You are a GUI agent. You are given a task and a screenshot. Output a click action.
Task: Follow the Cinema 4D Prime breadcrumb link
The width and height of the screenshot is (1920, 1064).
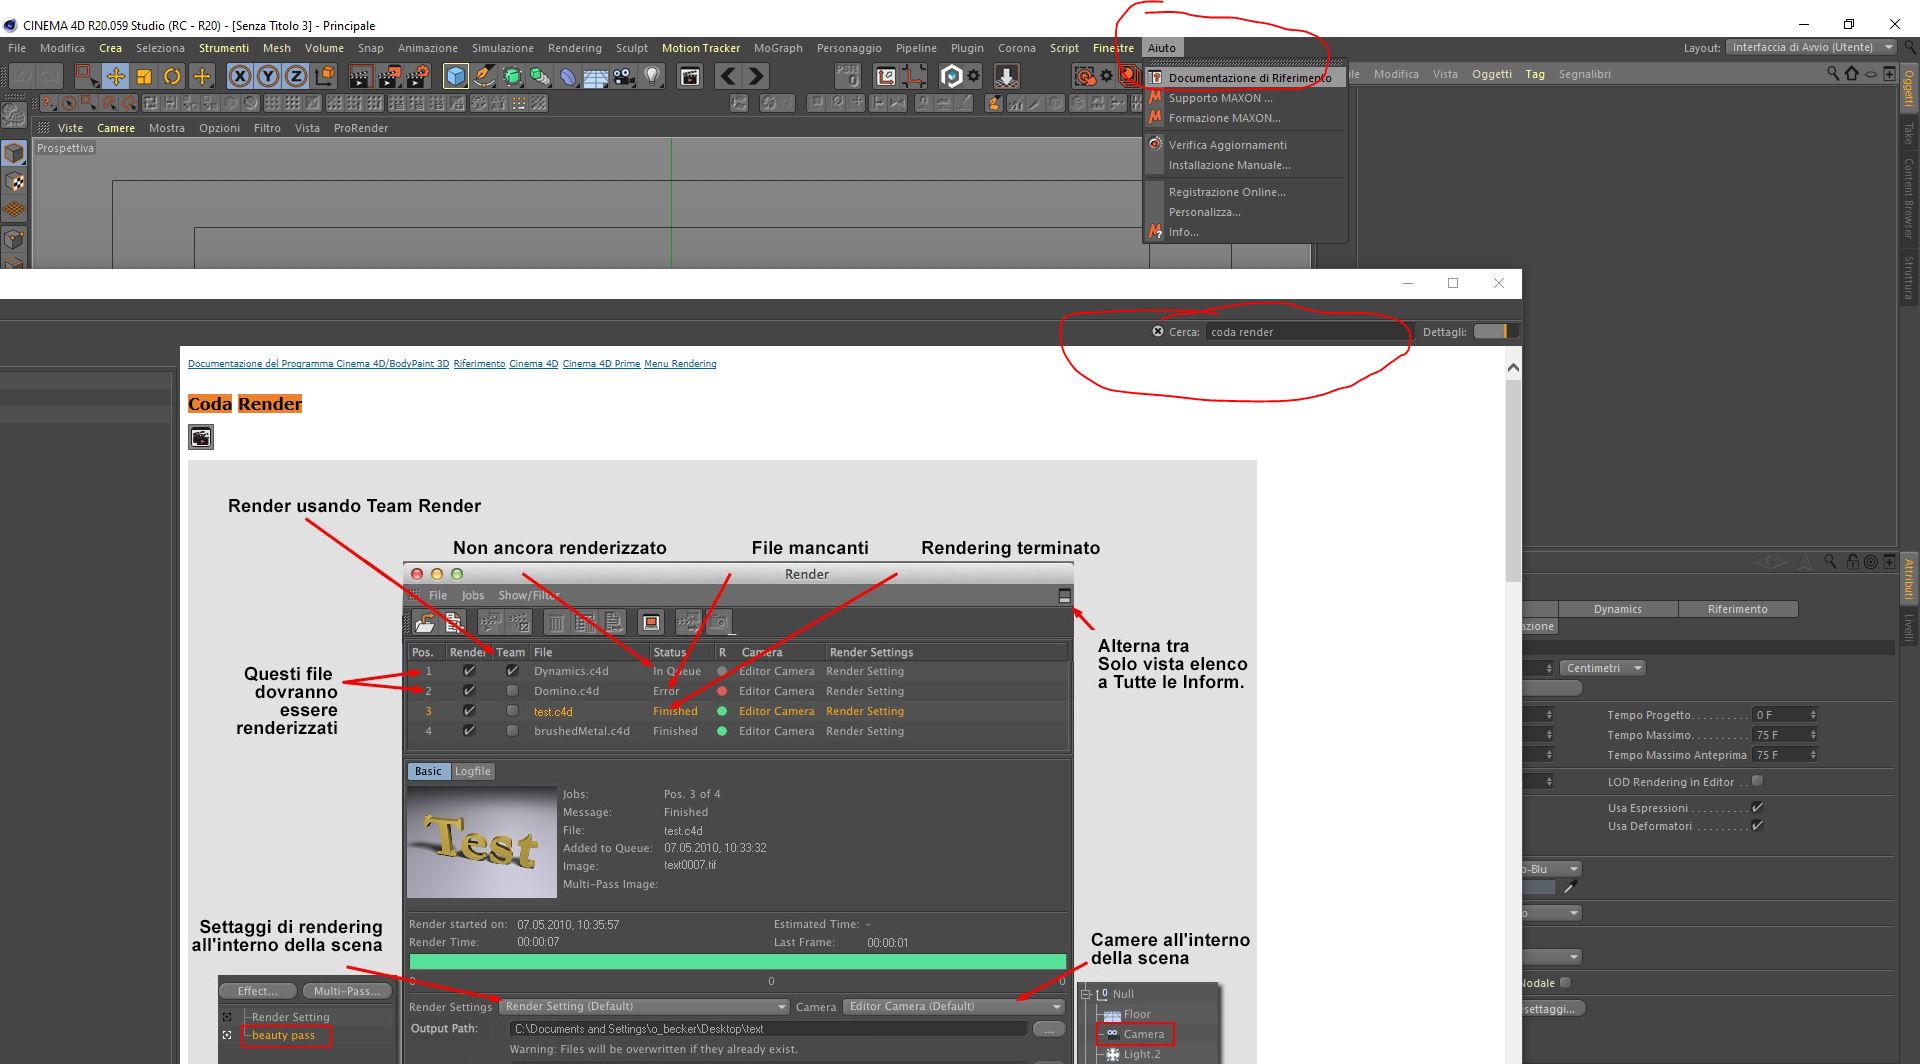point(601,364)
